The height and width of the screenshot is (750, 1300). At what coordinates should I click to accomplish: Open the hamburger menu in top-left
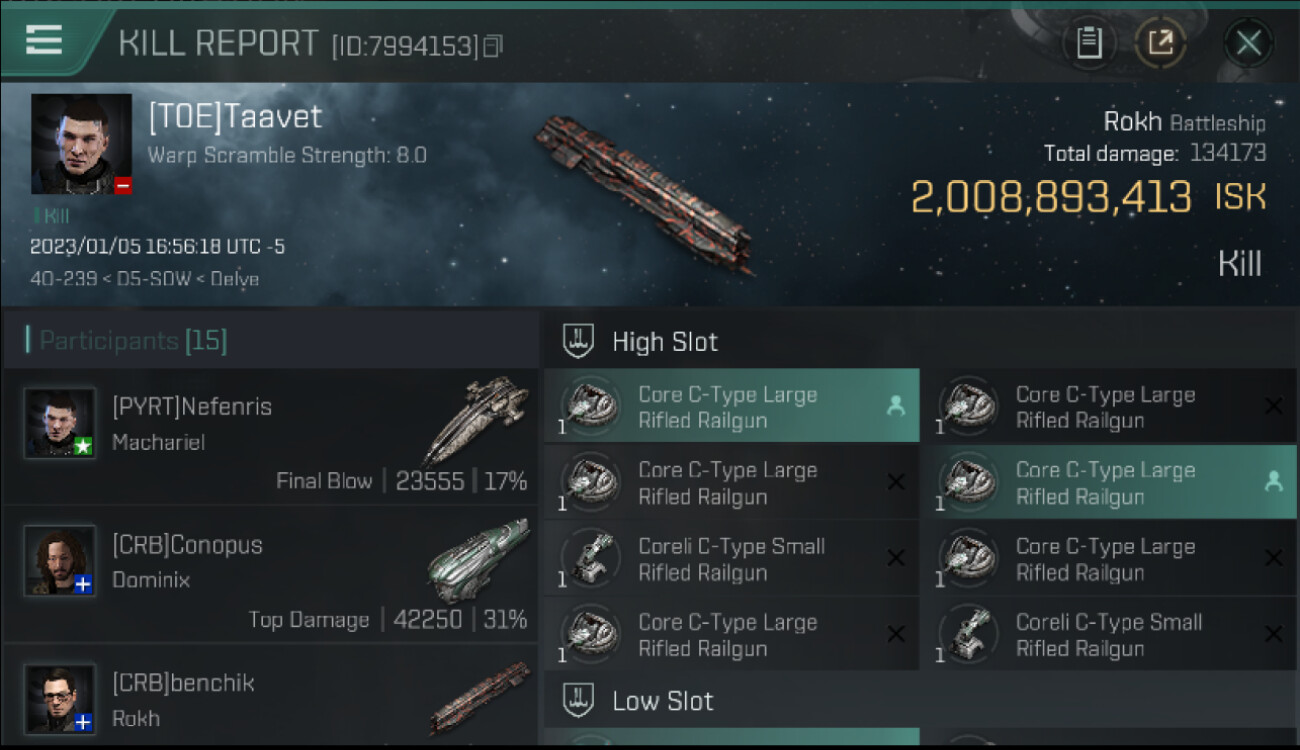[45, 41]
